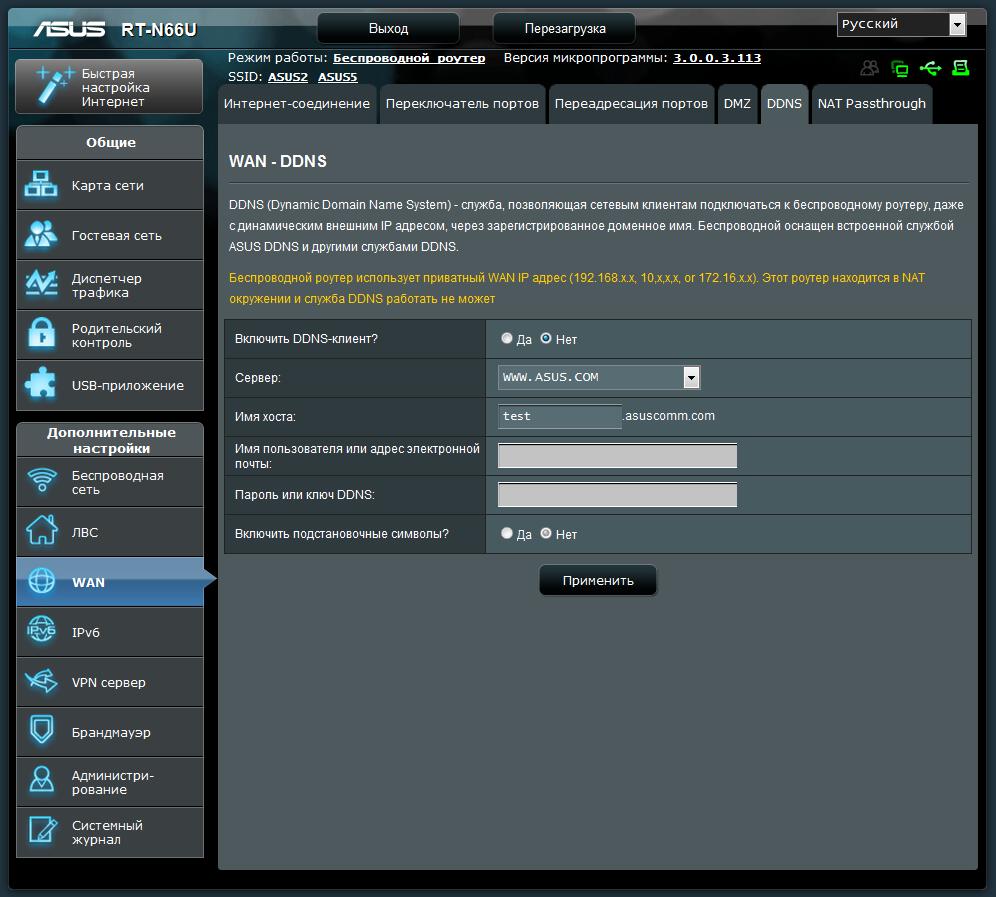Open the Сервер WWW.ASUS.COM dropdown

(x=599, y=377)
